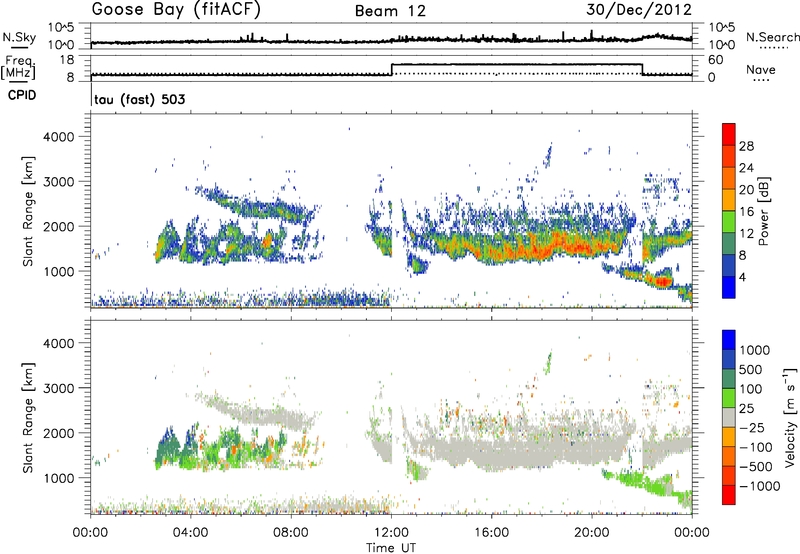The image size is (800, 554).
Task: Click the positive 1000 Velocity colorbar label
Action: (x=754, y=350)
